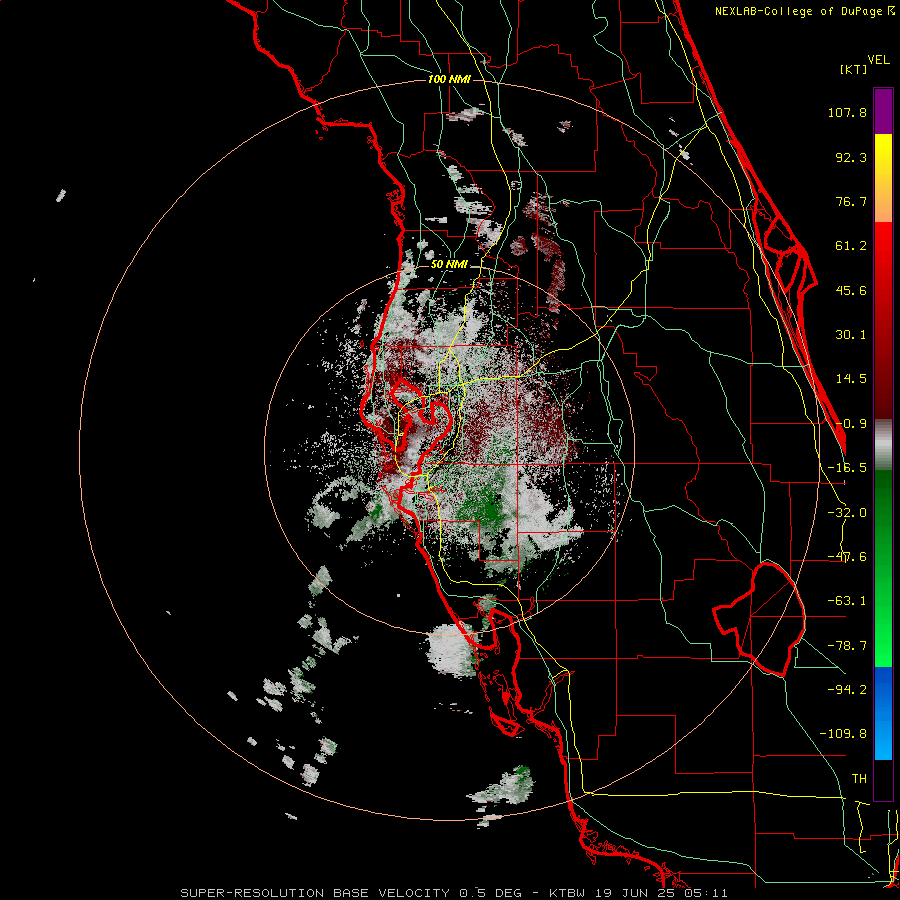900x900 pixels.
Task: Select the -32.0 legend value
Action: (847, 513)
